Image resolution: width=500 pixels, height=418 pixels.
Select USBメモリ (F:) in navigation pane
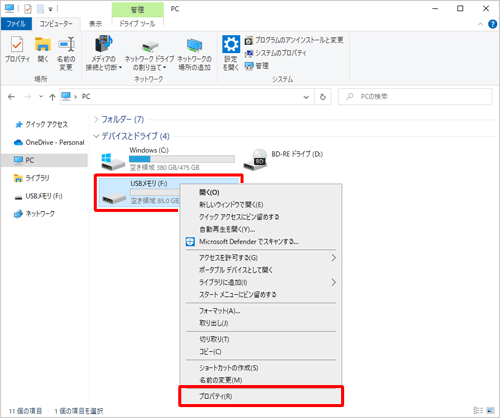pos(38,196)
